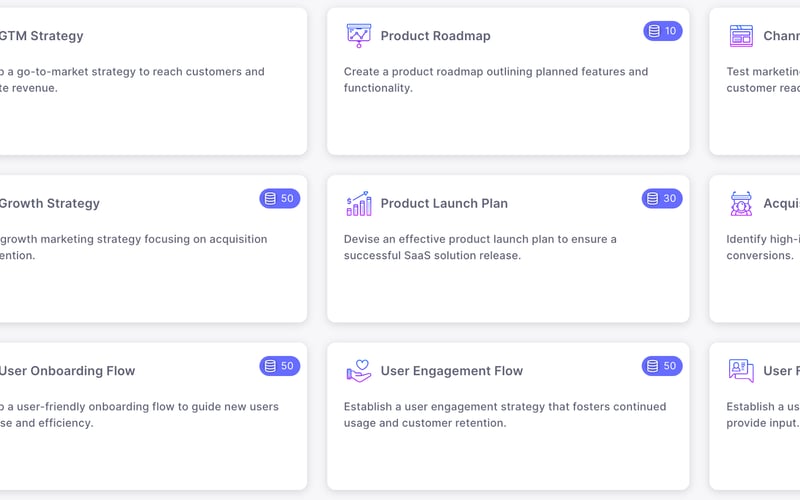Click the Product Launch Plan bar chart icon
Viewport: 800px width, 500px height.
(358, 203)
